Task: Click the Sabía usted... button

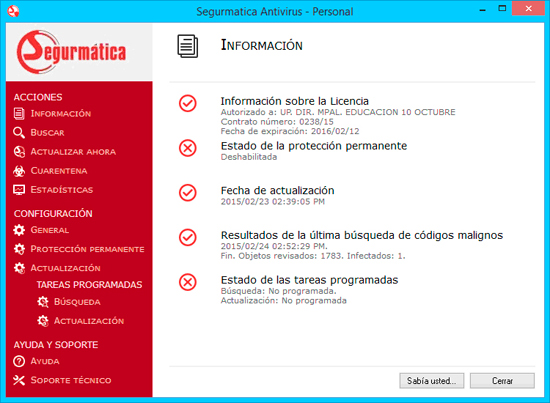Action: 431,381
